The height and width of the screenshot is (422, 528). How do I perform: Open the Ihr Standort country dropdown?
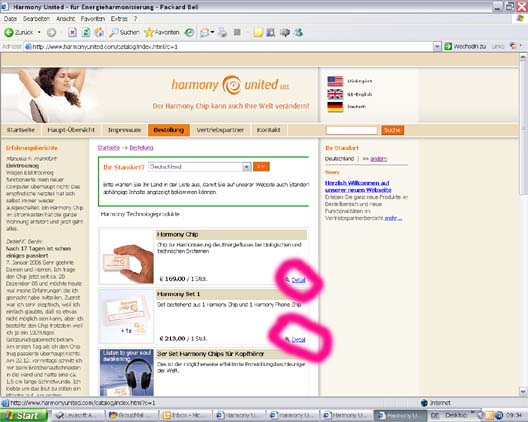pos(200,167)
